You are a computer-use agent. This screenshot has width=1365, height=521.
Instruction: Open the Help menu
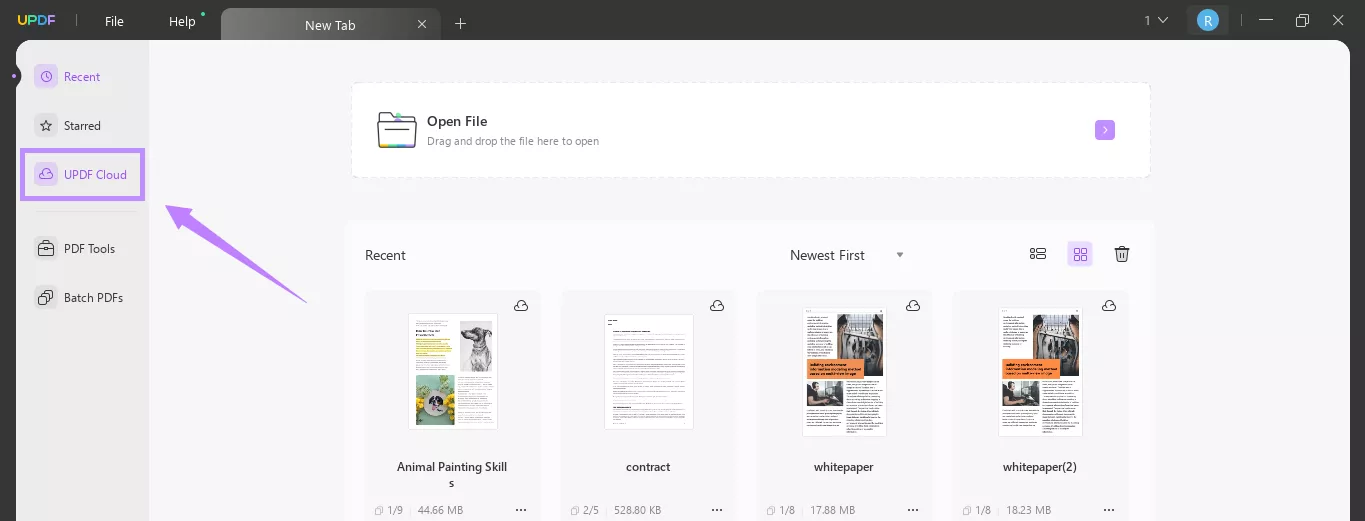pyautogui.click(x=182, y=21)
